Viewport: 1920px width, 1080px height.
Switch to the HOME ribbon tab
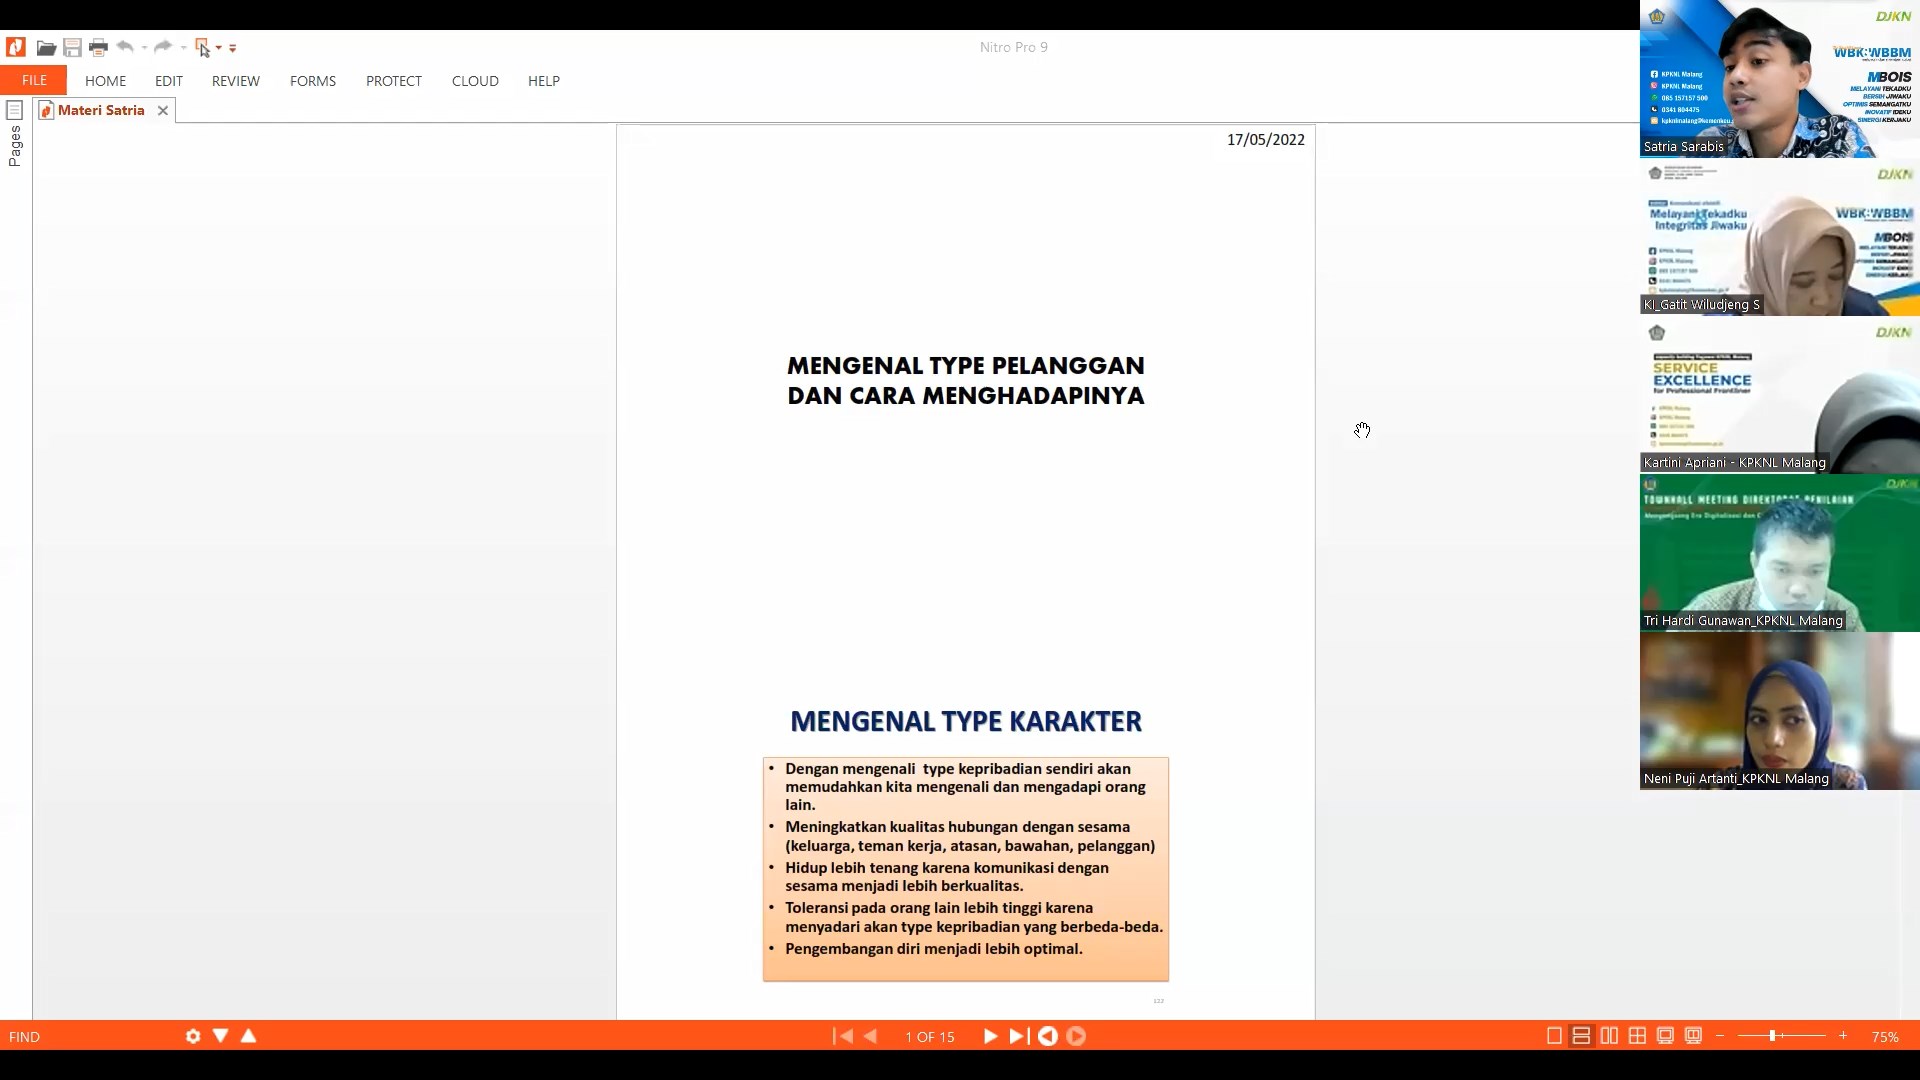tap(105, 81)
